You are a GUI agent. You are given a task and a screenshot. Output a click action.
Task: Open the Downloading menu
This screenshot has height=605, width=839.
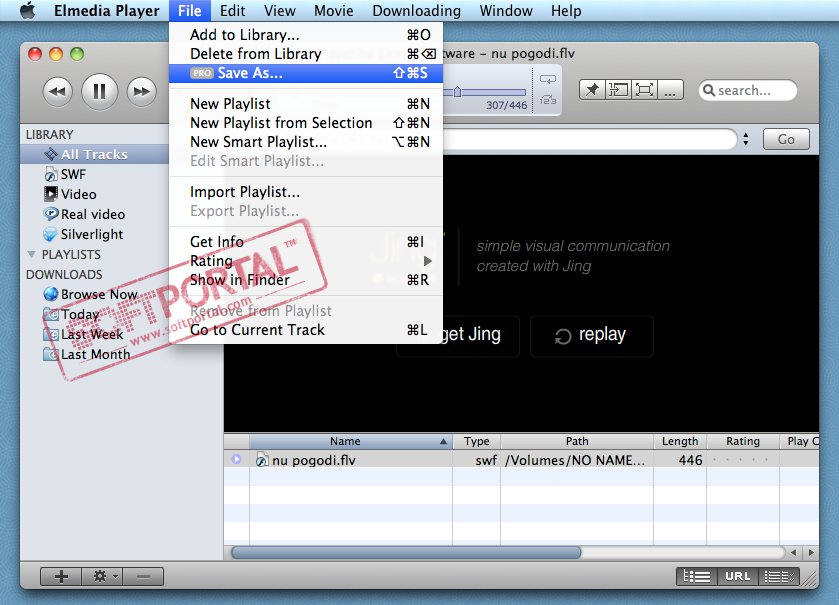[x=416, y=11]
